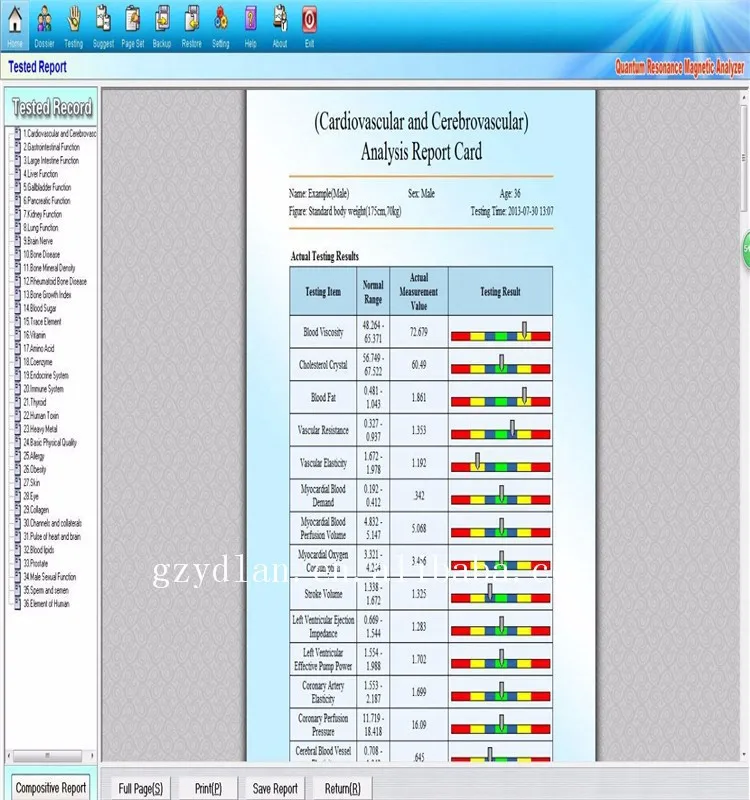Viewport: 750px width, 800px height.
Task: Select the Coenzyme record
Action: (x=38, y=362)
